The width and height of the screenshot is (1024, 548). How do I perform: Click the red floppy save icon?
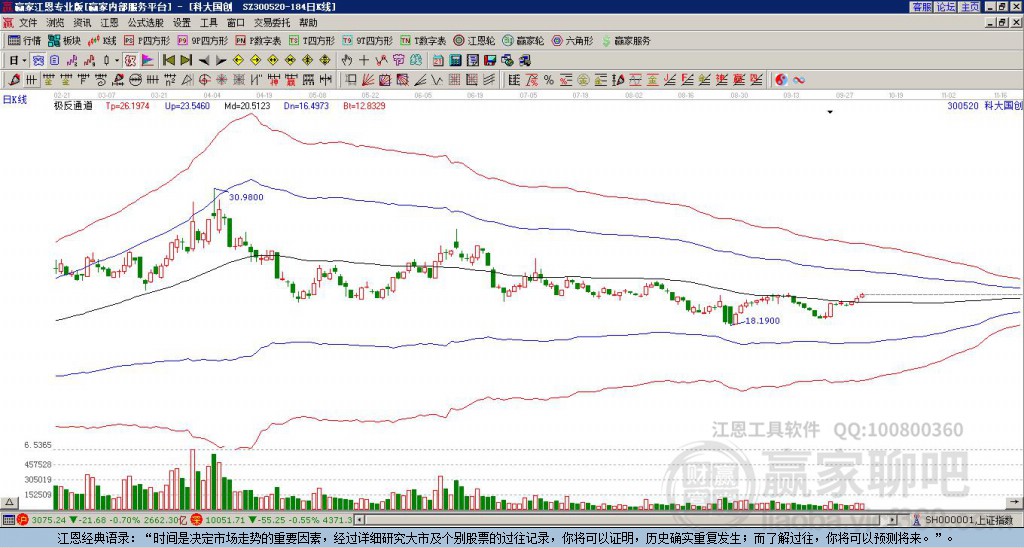(490, 61)
